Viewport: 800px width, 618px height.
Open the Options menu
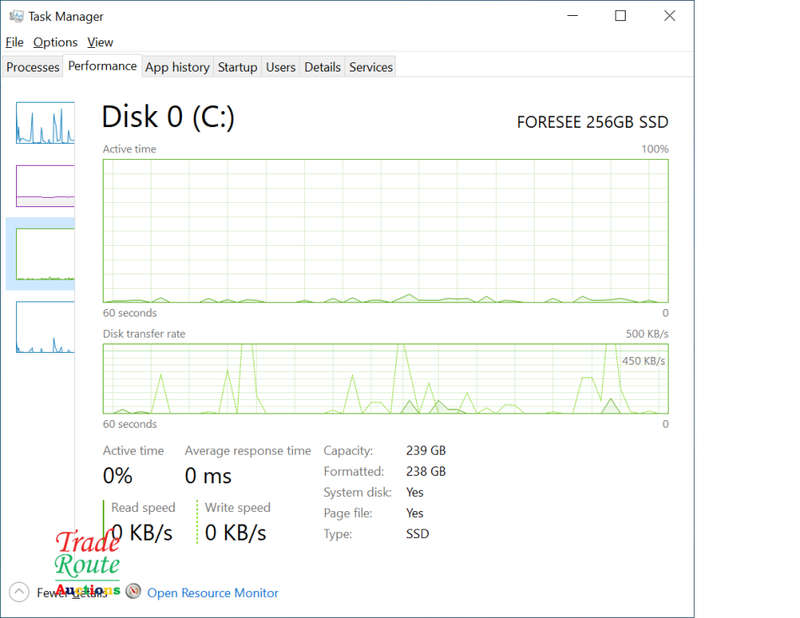coord(55,42)
